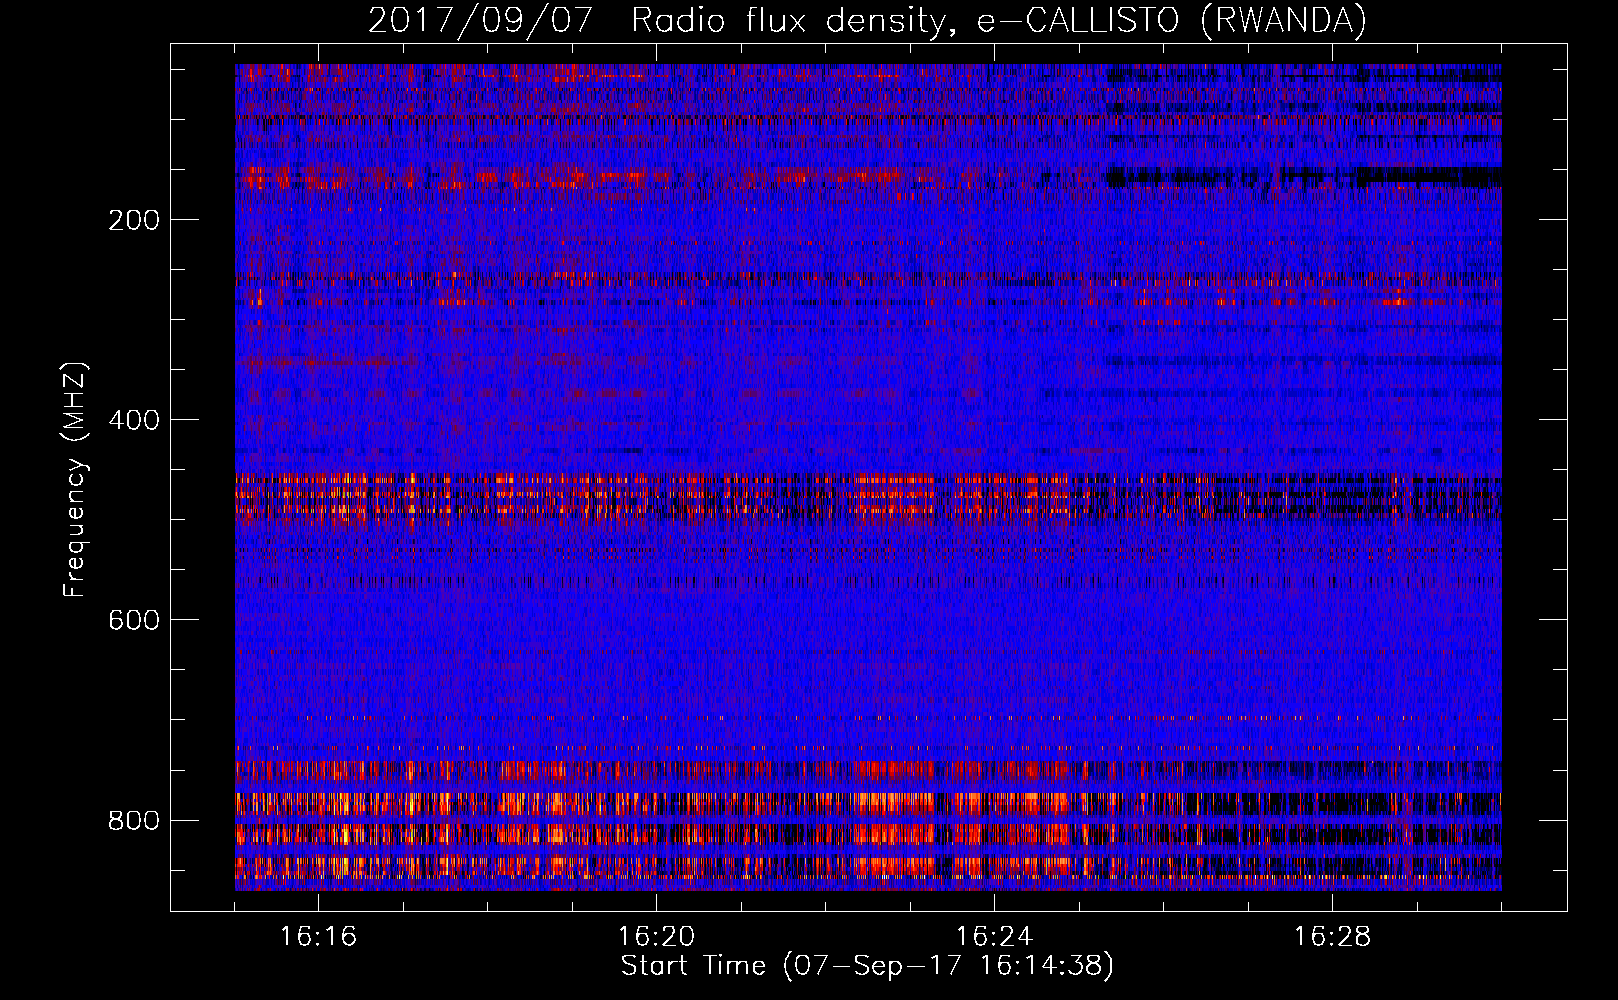The height and width of the screenshot is (1000, 1618).
Task: Click the 16:16 time tick label
Action: (318, 937)
